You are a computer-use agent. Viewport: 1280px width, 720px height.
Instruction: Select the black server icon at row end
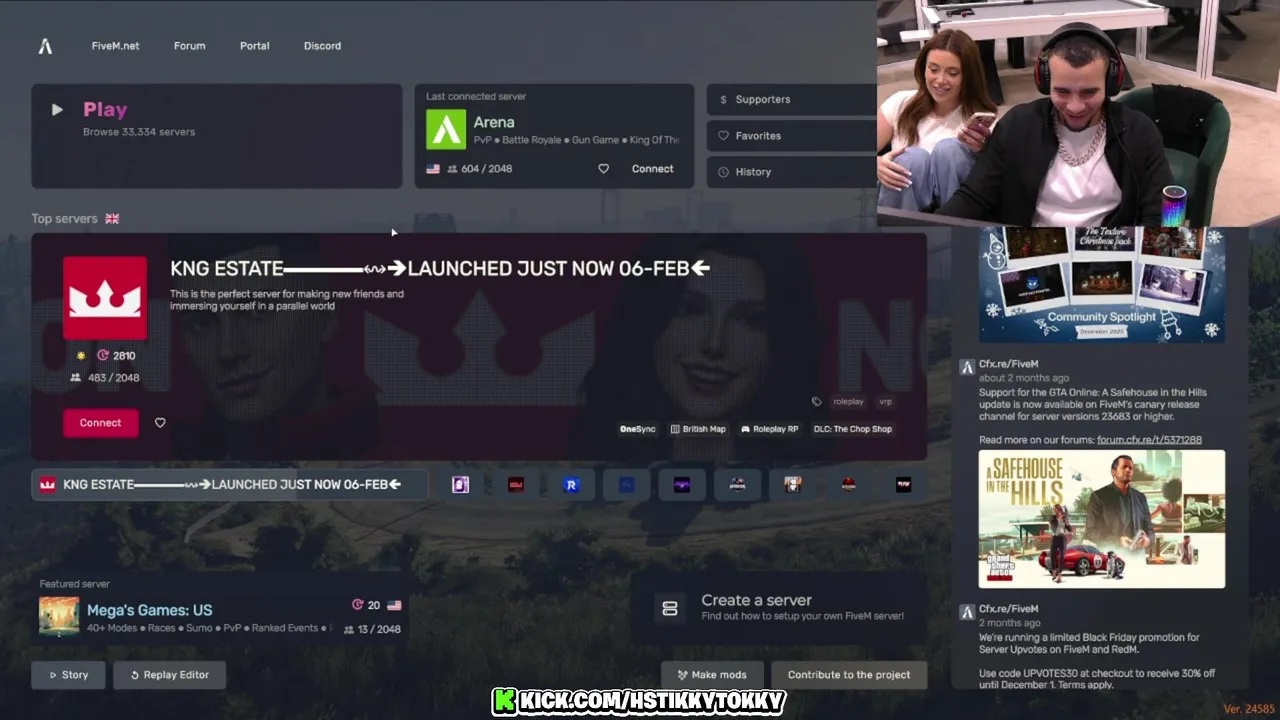(x=903, y=485)
